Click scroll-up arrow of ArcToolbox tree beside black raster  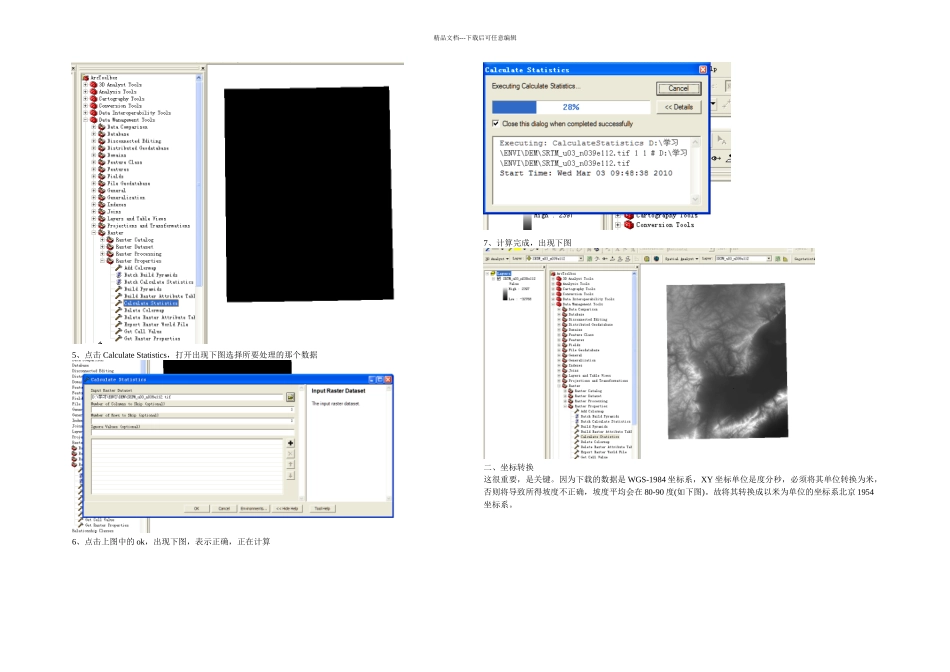[x=199, y=78]
